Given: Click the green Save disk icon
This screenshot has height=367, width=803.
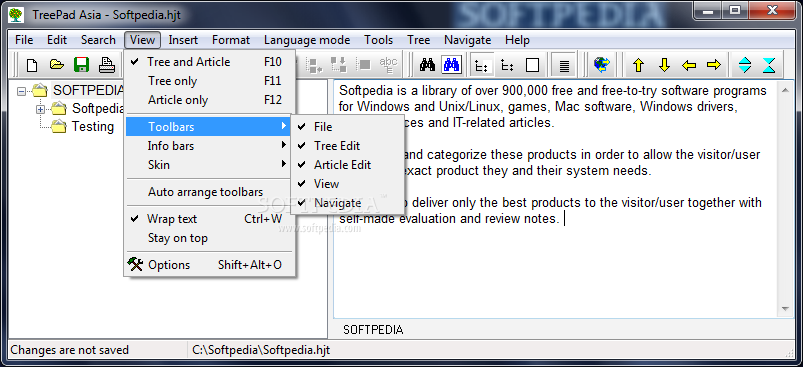Looking at the screenshot, I should click(81, 64).
